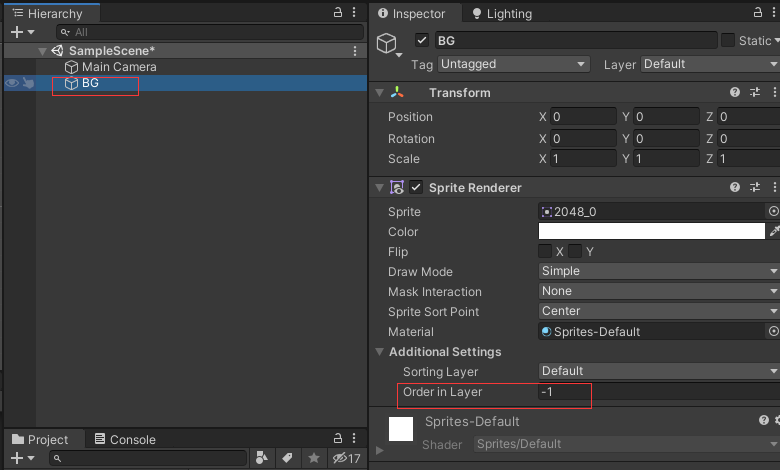780x470 pixels.
Task: Lock the Inspector panel
Action: pyautogui.click(x=758, y=12)
